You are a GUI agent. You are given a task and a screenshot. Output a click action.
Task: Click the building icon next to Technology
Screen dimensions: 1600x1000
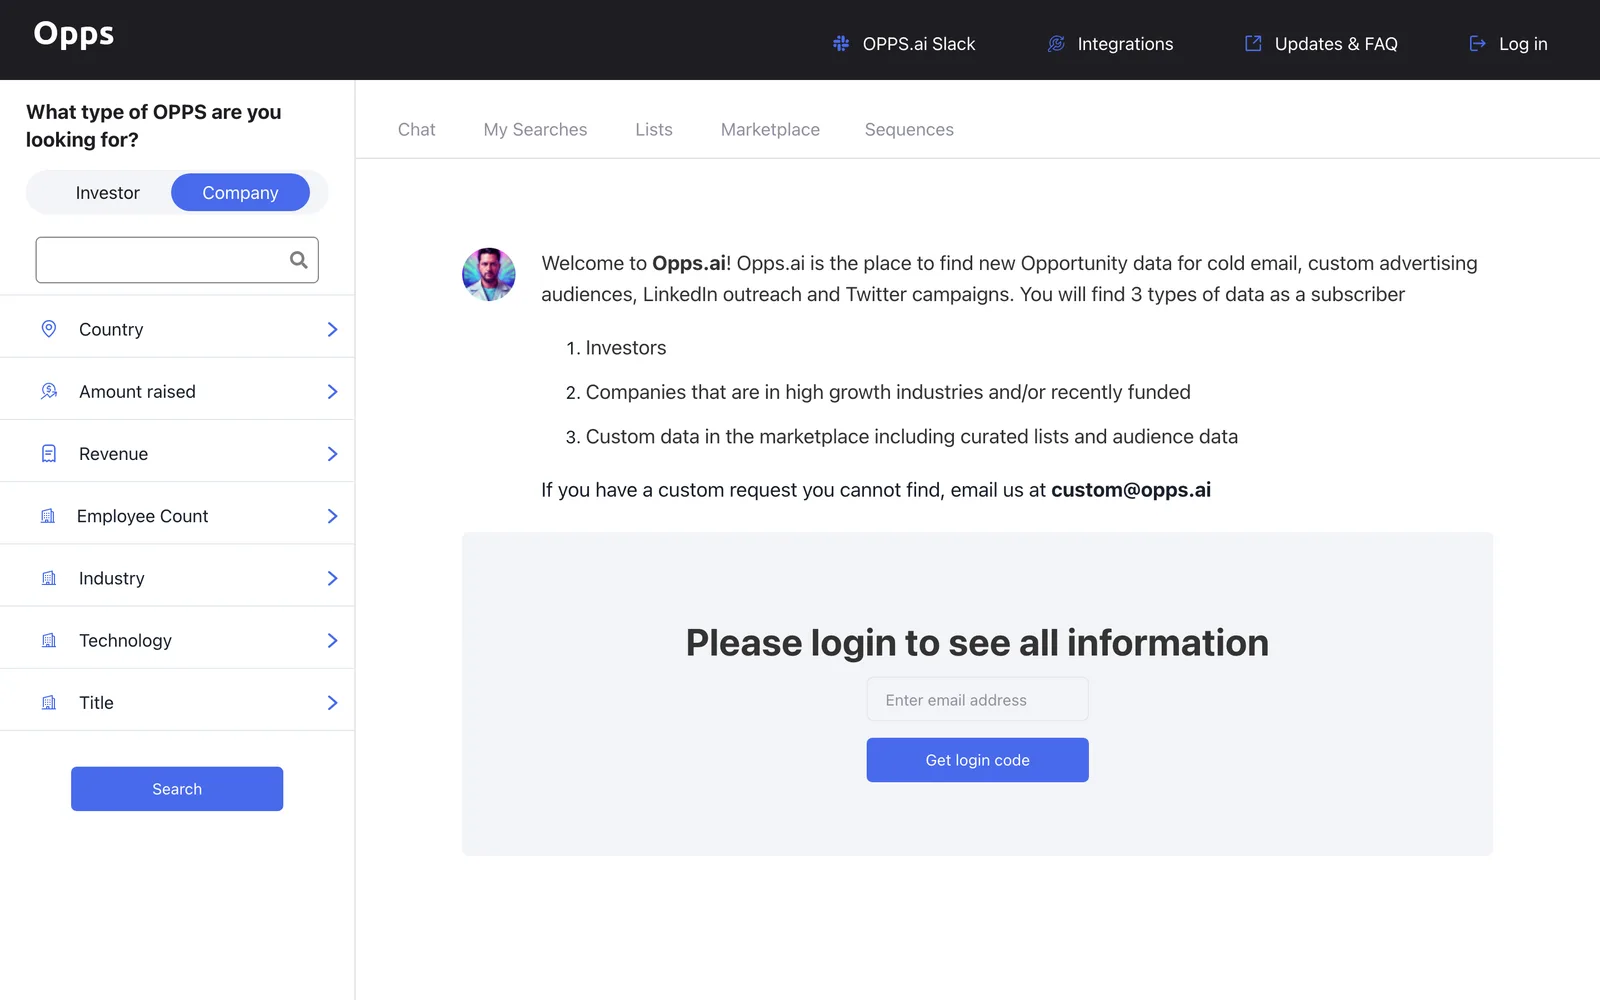click(49, 640)
